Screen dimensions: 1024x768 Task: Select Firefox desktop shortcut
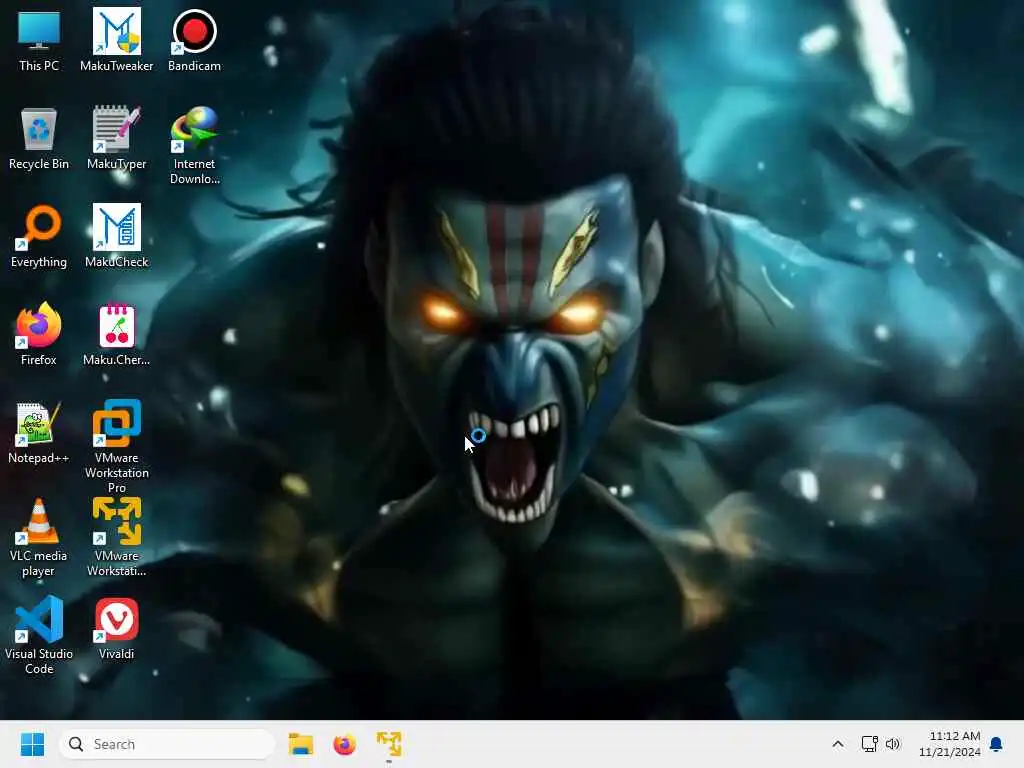pos(39,334)
